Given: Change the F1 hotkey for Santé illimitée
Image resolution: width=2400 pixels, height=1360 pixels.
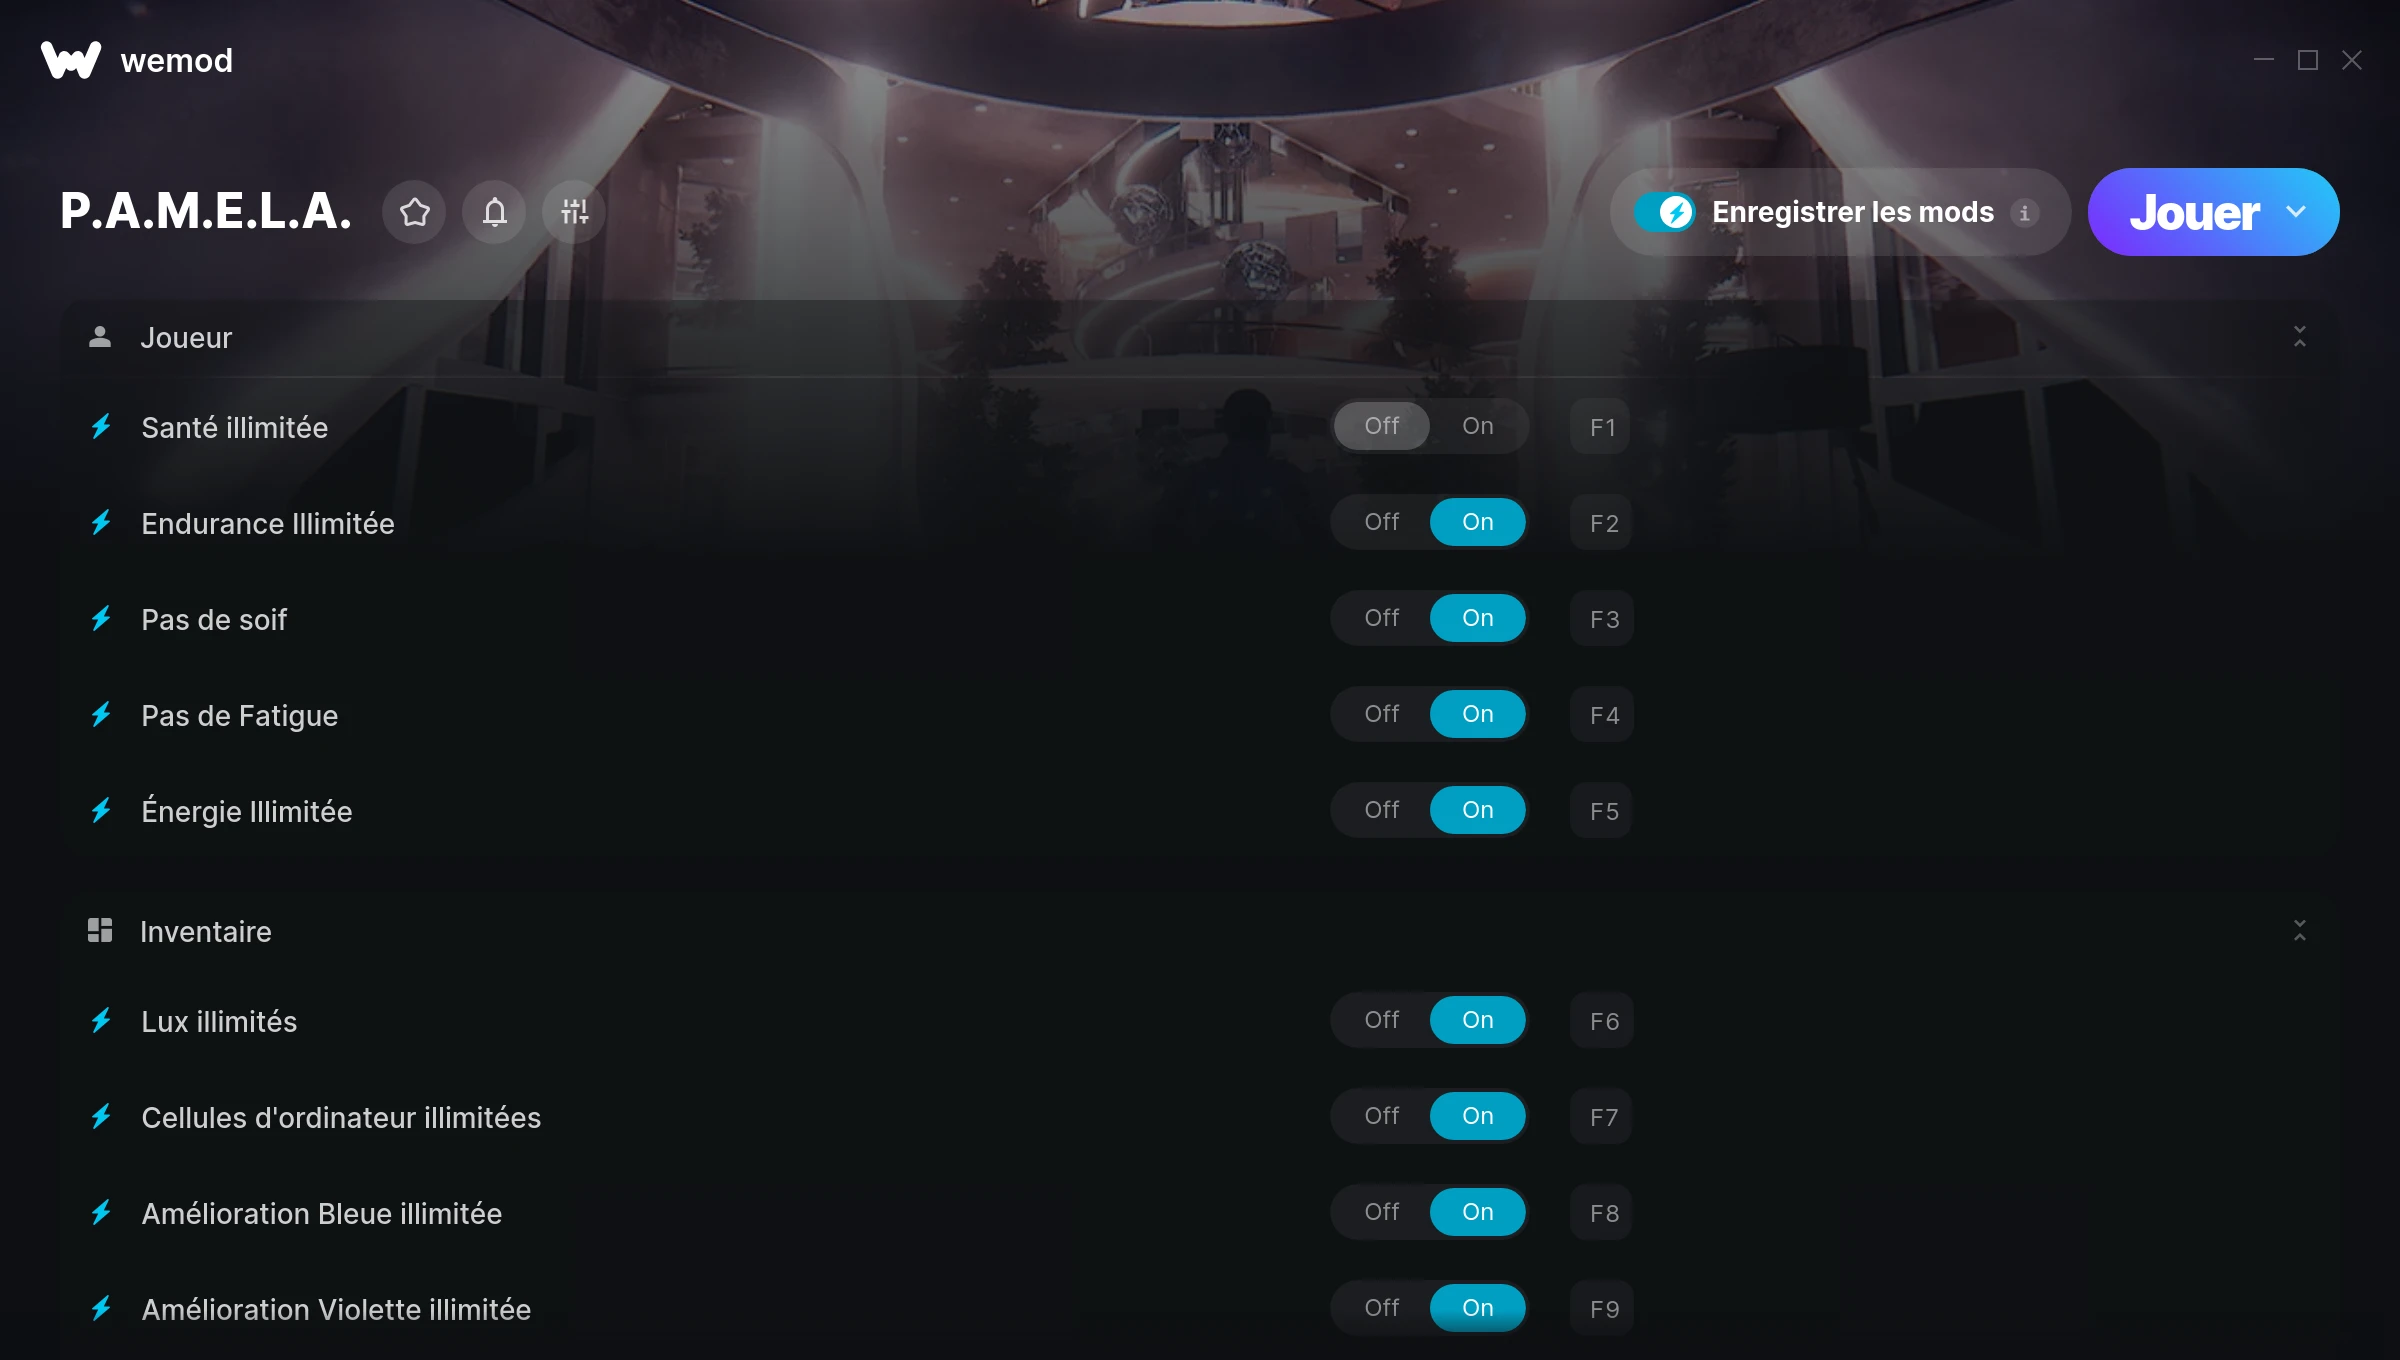Looking at the screenshot, I should coord(1602,427).
